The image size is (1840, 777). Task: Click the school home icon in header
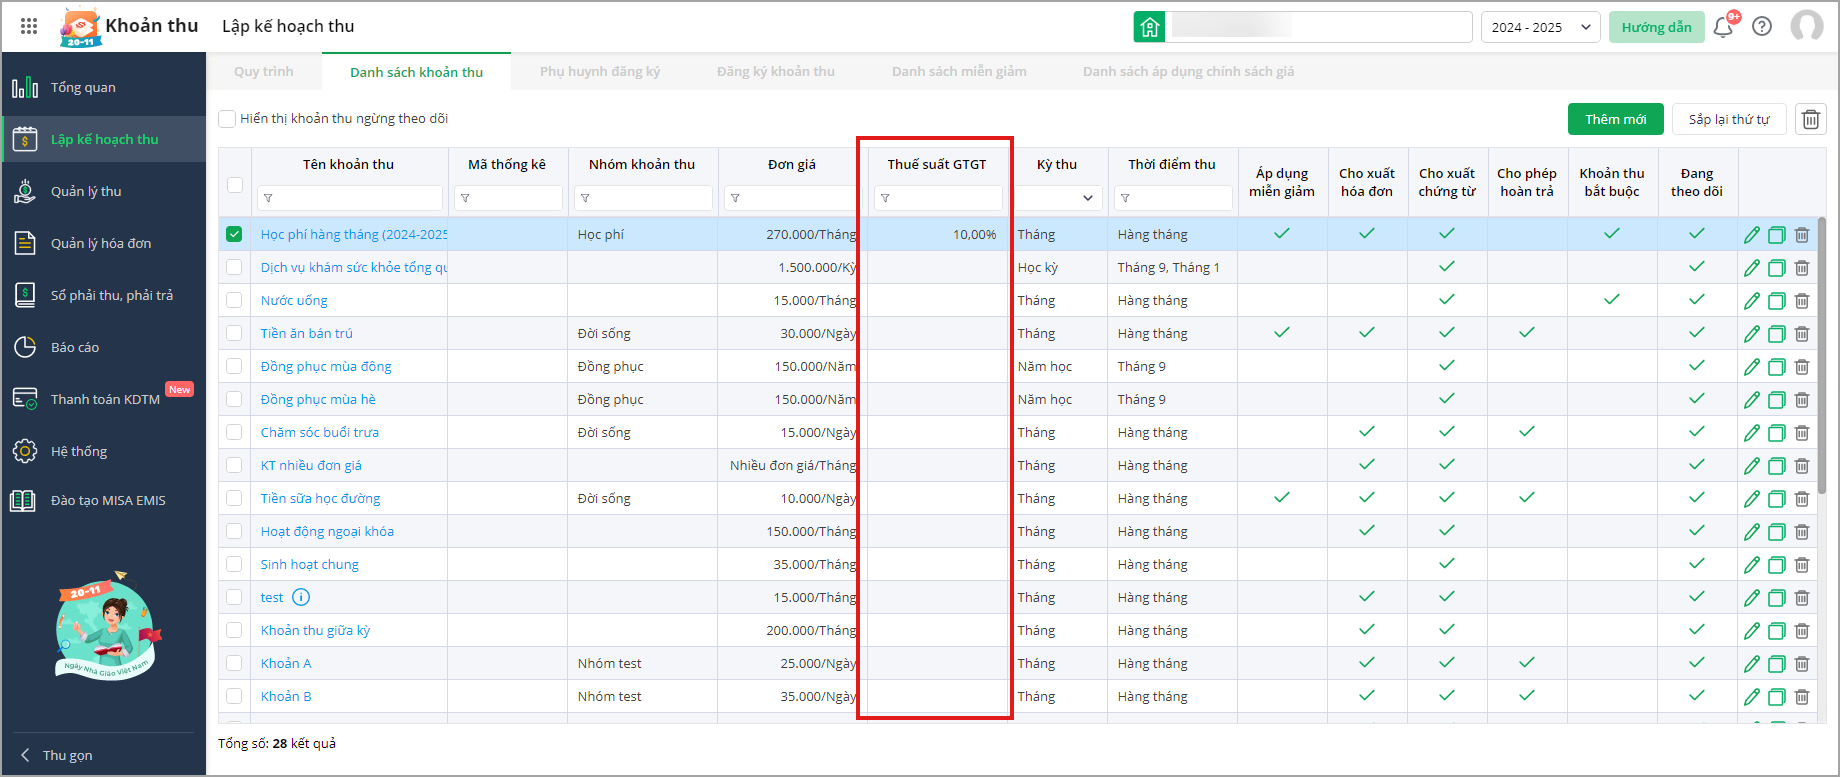tap(1150, 27)
